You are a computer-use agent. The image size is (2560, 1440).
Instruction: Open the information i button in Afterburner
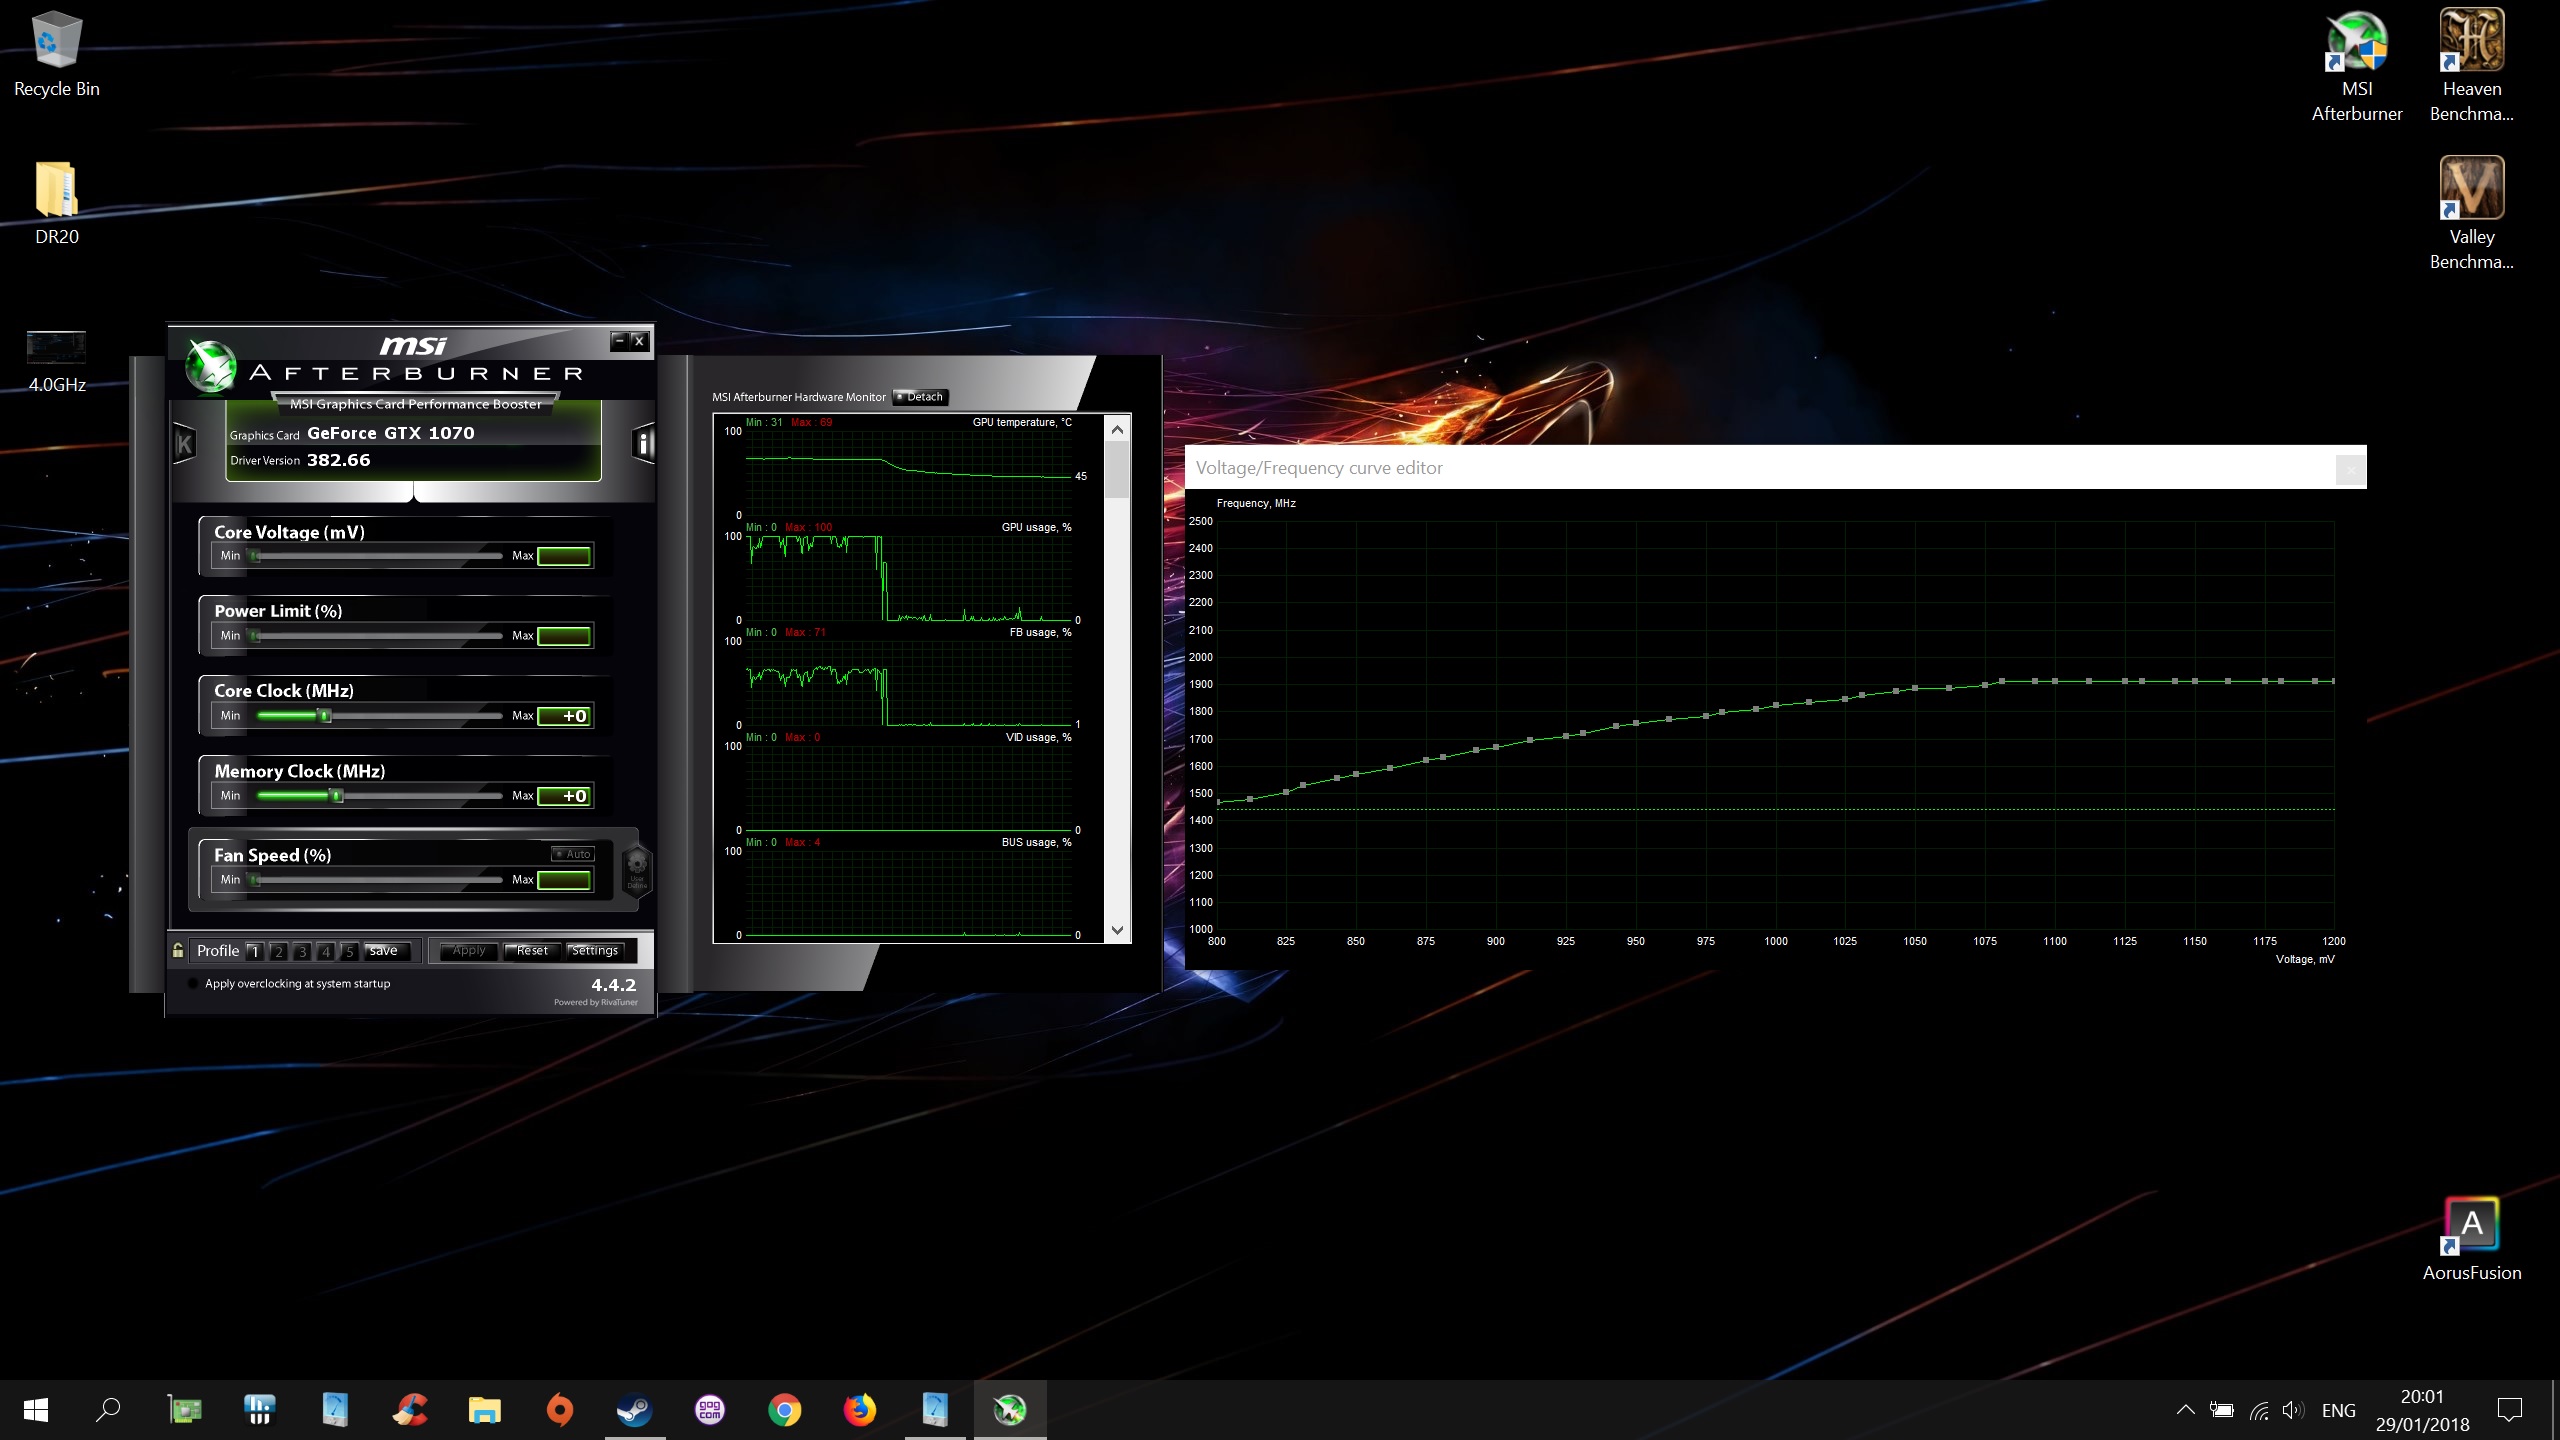coord(644,443)
